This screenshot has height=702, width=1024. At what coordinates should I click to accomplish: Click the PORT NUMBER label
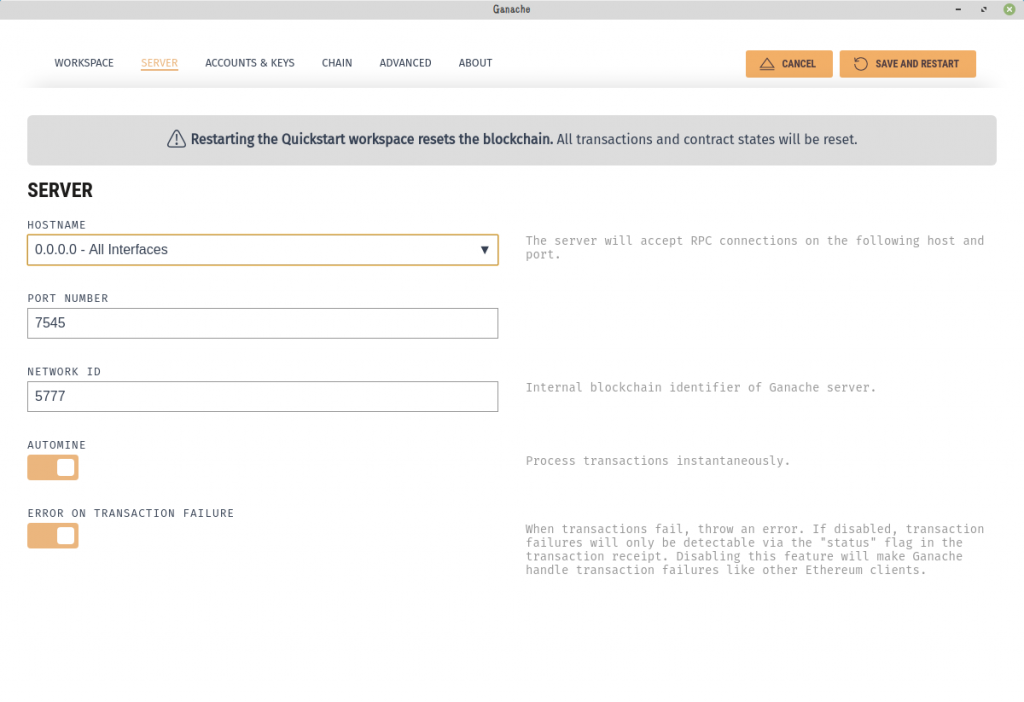68,298
